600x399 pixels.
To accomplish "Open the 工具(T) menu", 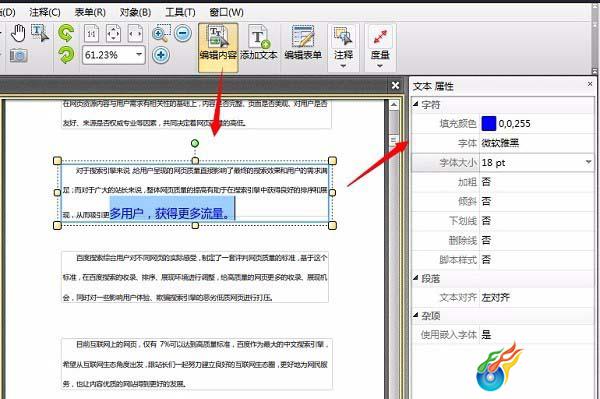I will coord(180,12).
